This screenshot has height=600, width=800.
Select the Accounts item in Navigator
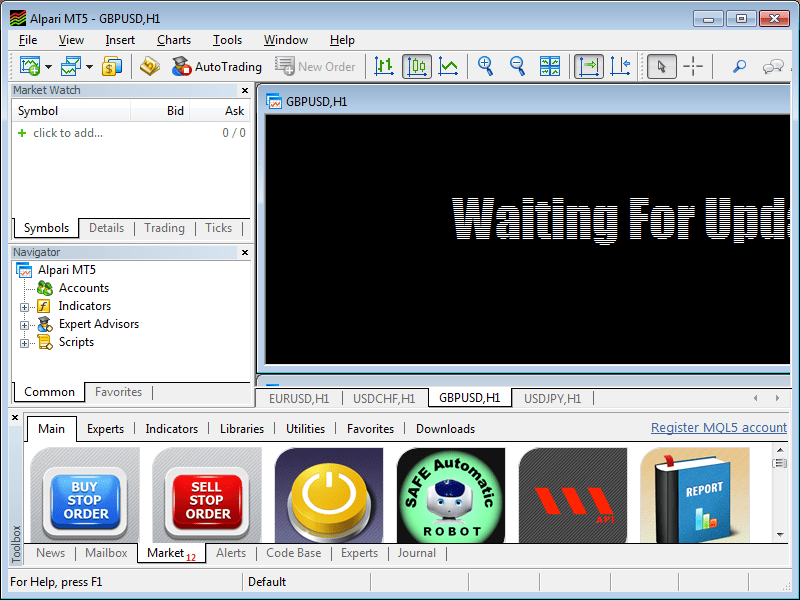point(83,288)
